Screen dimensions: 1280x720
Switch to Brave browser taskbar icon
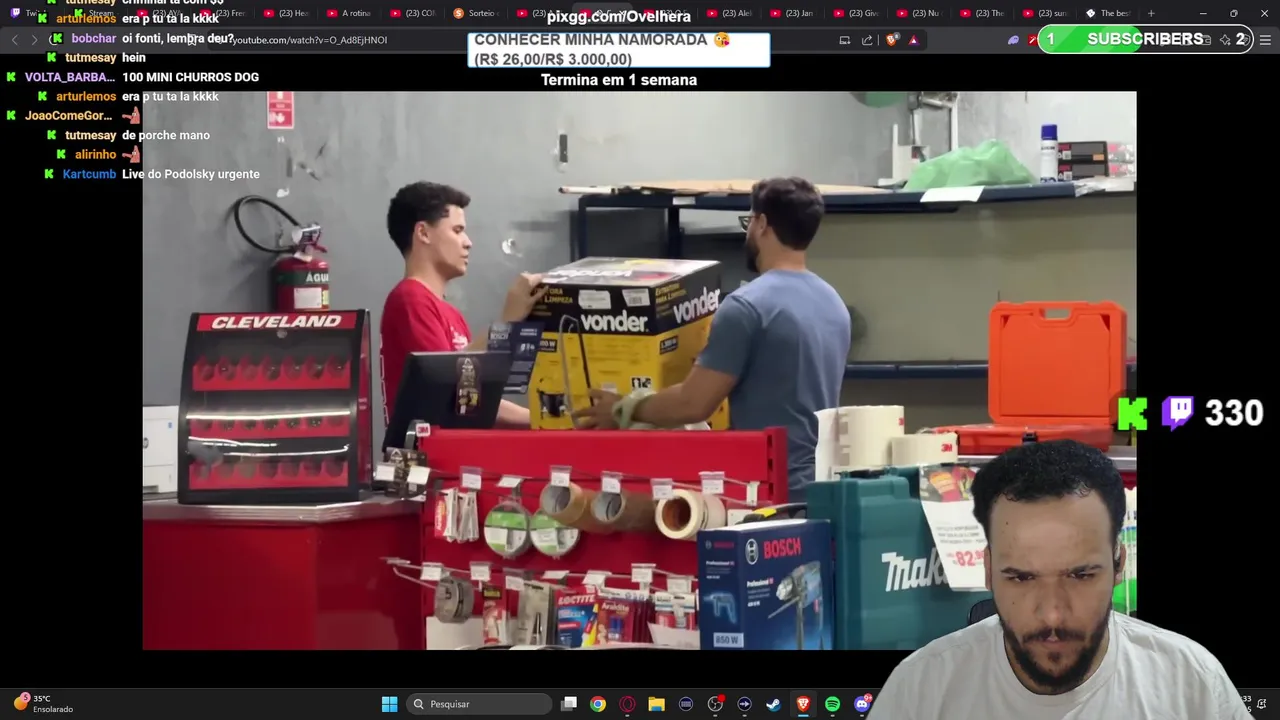[x=803, y=704]
